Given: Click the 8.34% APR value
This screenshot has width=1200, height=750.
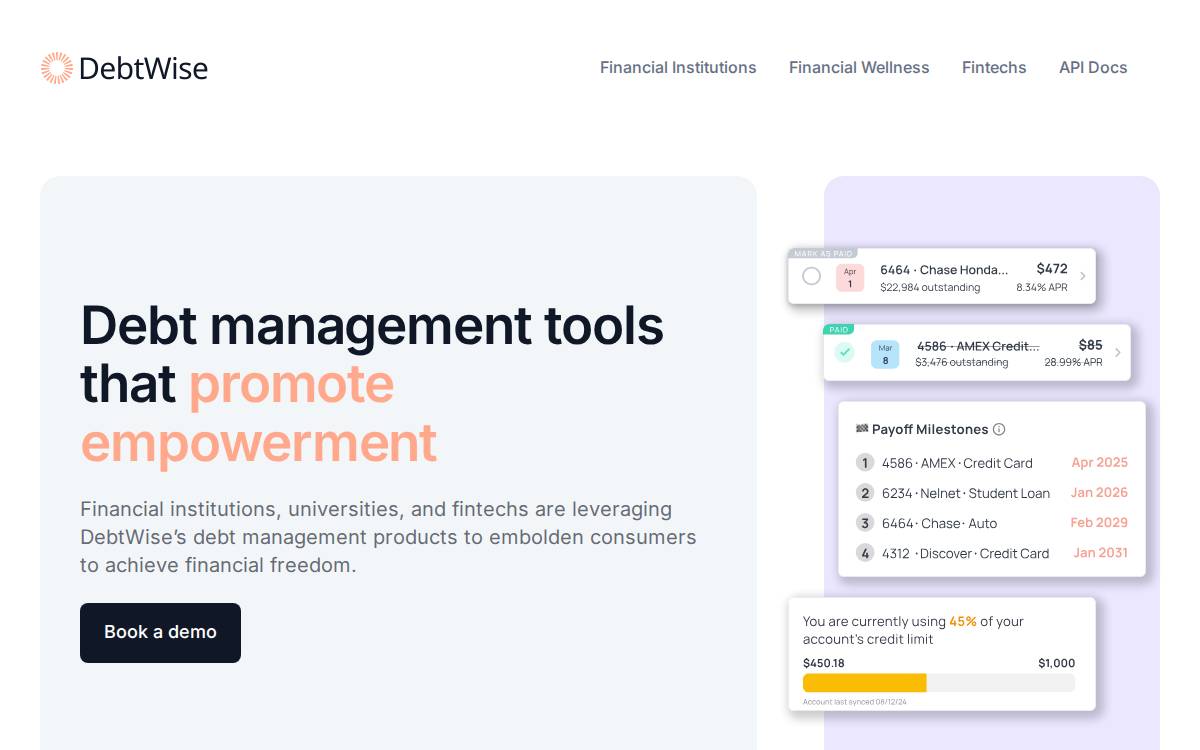Looking at the screenshot, I should [1042, 288].
